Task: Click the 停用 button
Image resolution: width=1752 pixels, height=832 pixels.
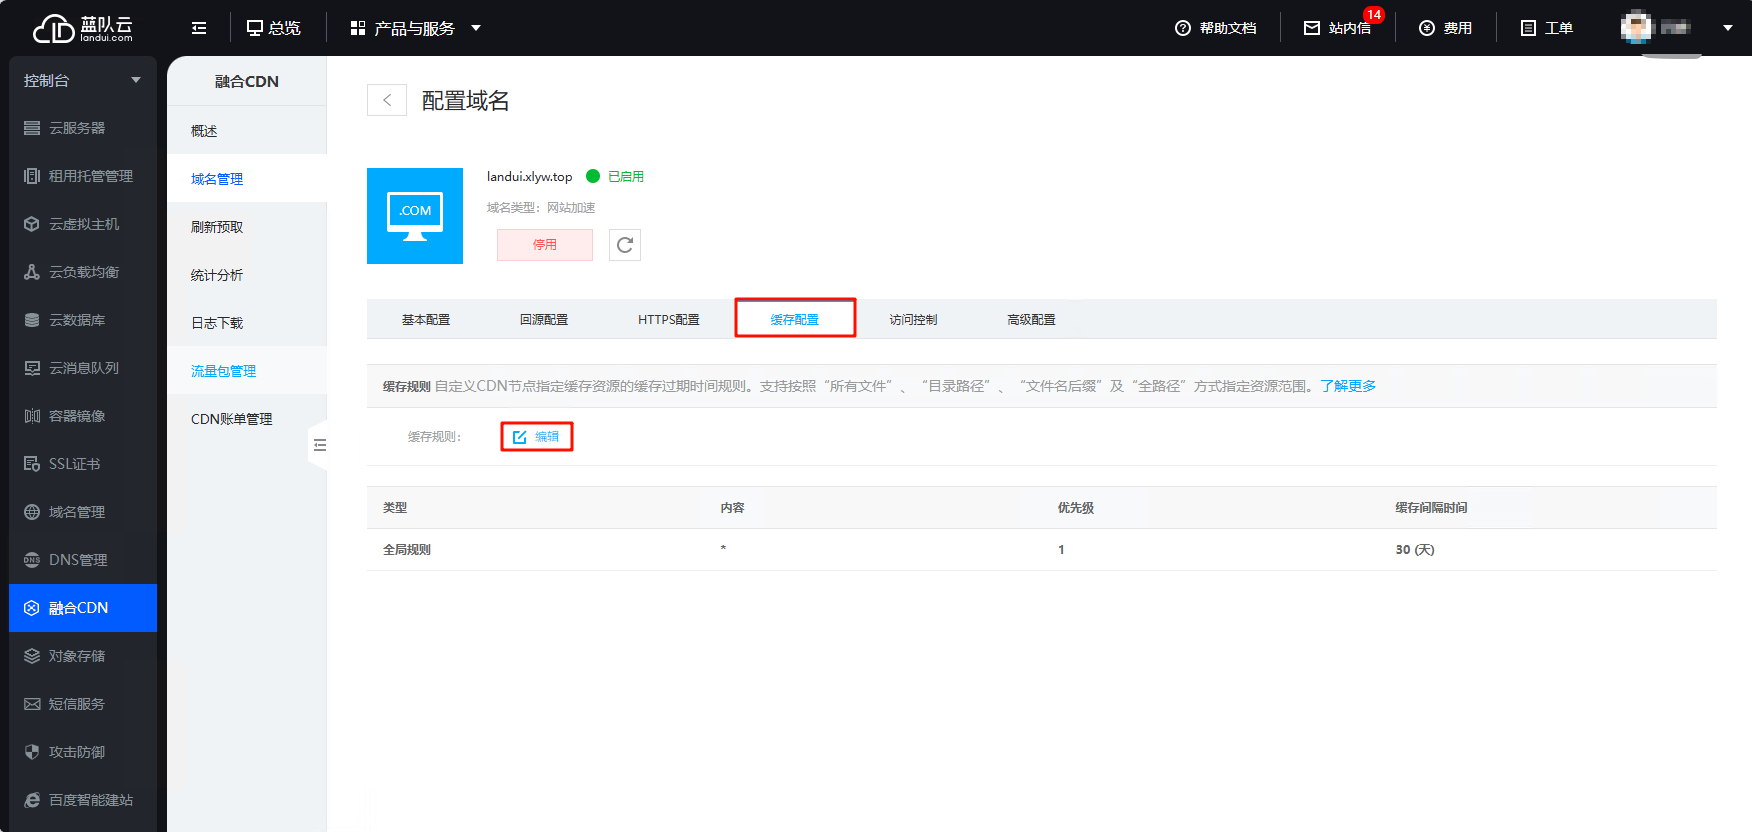Action: pos(545,245)
